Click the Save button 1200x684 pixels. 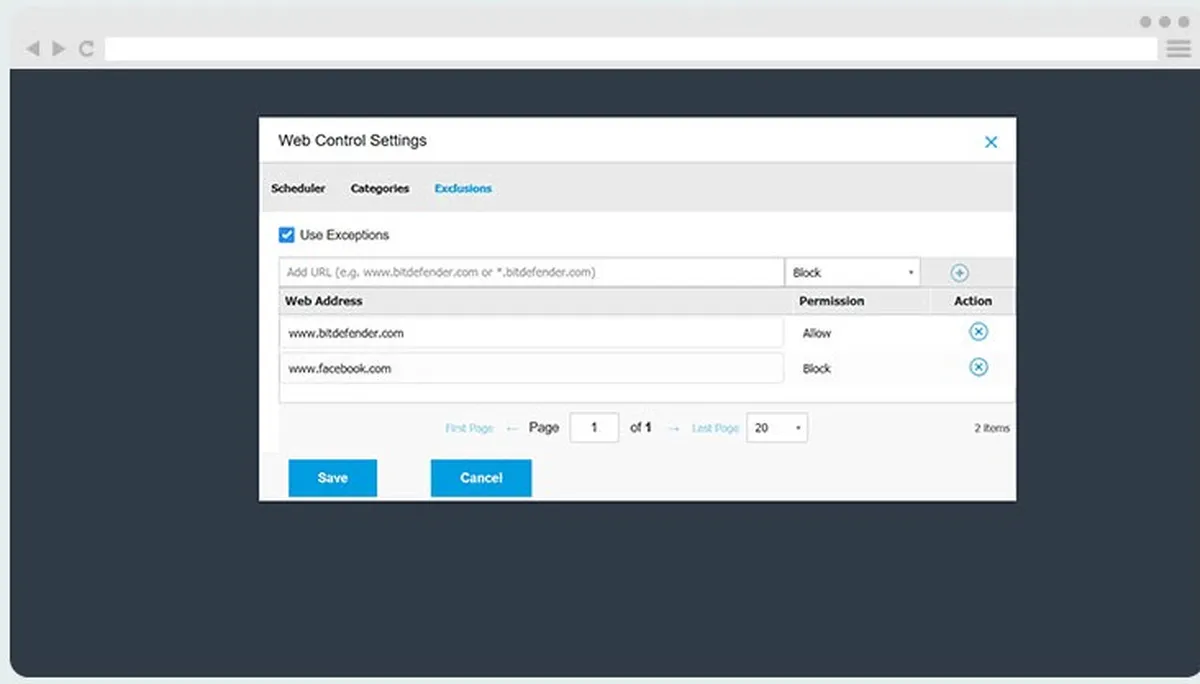click(x=333, y=478)
